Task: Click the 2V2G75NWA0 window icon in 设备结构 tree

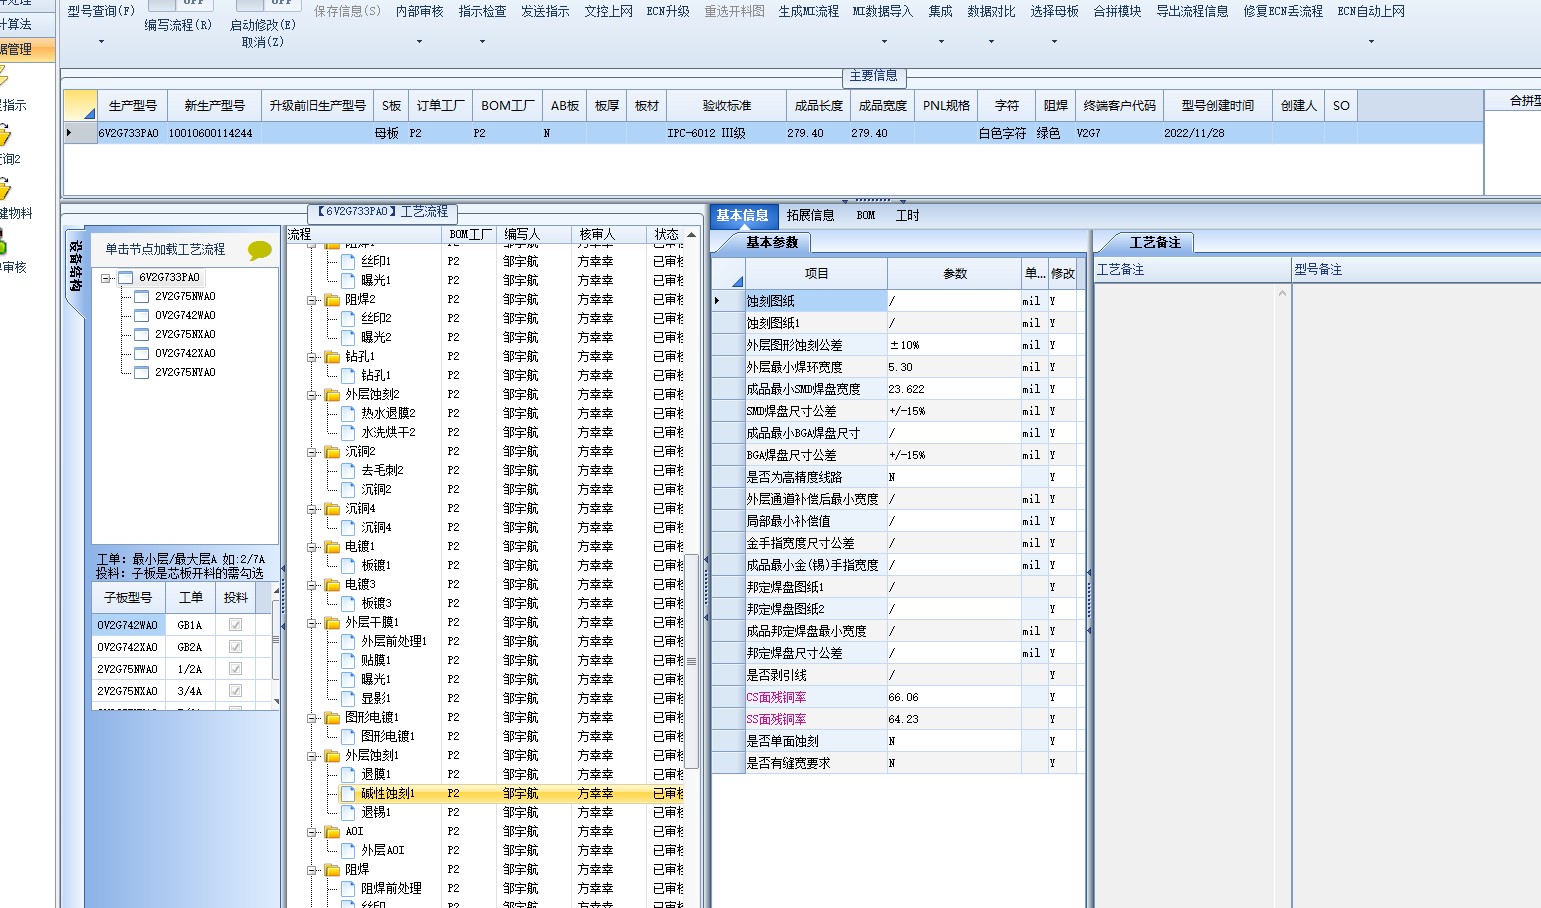Action: 141,296
